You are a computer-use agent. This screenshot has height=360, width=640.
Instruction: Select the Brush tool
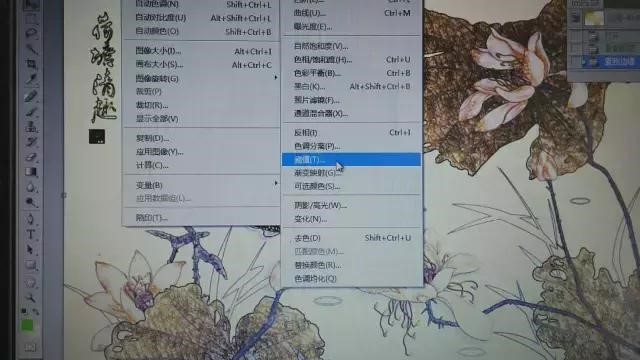pos(31,111)
